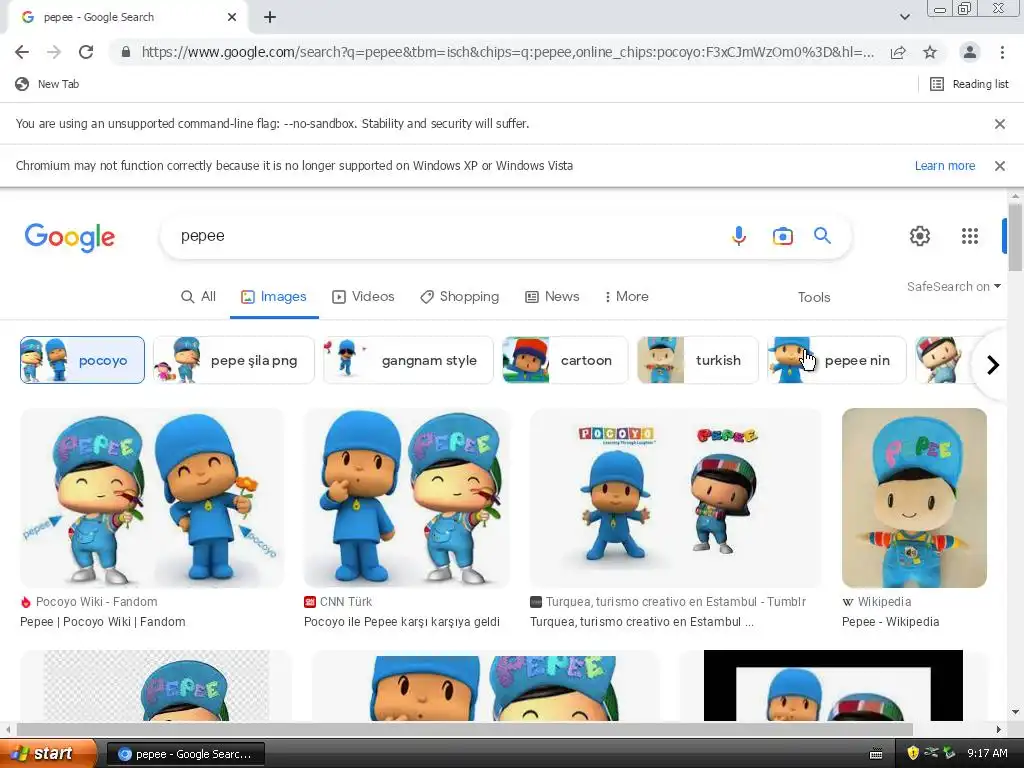Open Pocoyo ile Pepee karşı karşıya geldi
The height and width of the screenshot is (768, 1024).
pos(402,622)
